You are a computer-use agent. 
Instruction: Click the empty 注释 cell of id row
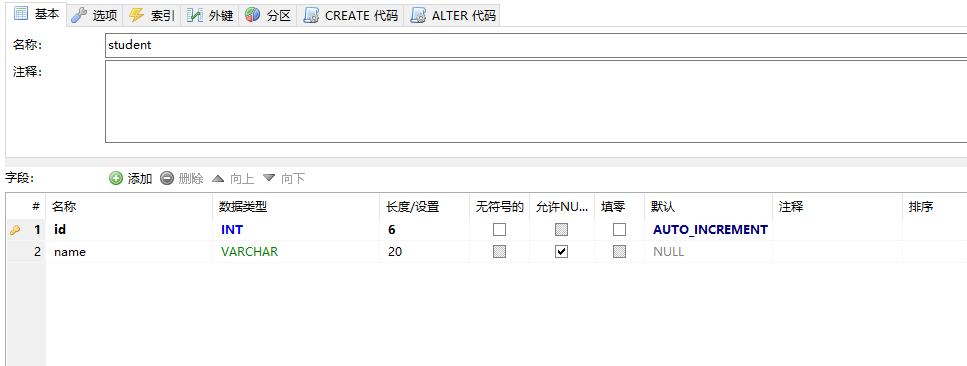click(837, 230)
